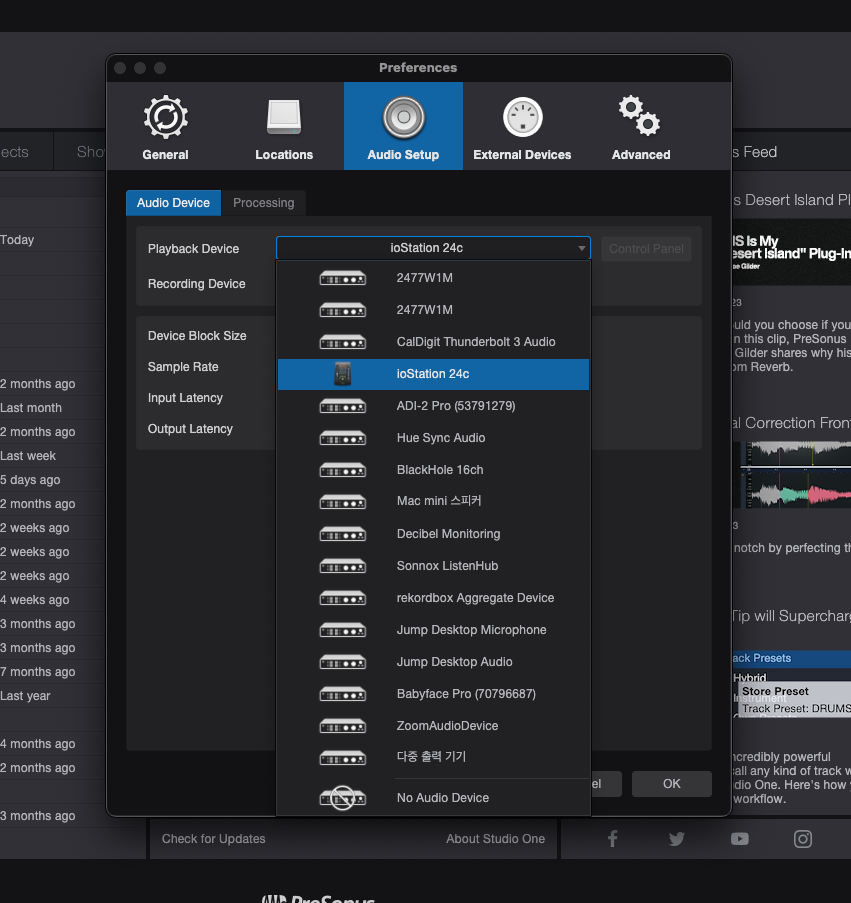Screen dimensions: 851x903
Task: Choose the first 2477W1M device entry
Action: pyautogui.click(x=433, y=278)
